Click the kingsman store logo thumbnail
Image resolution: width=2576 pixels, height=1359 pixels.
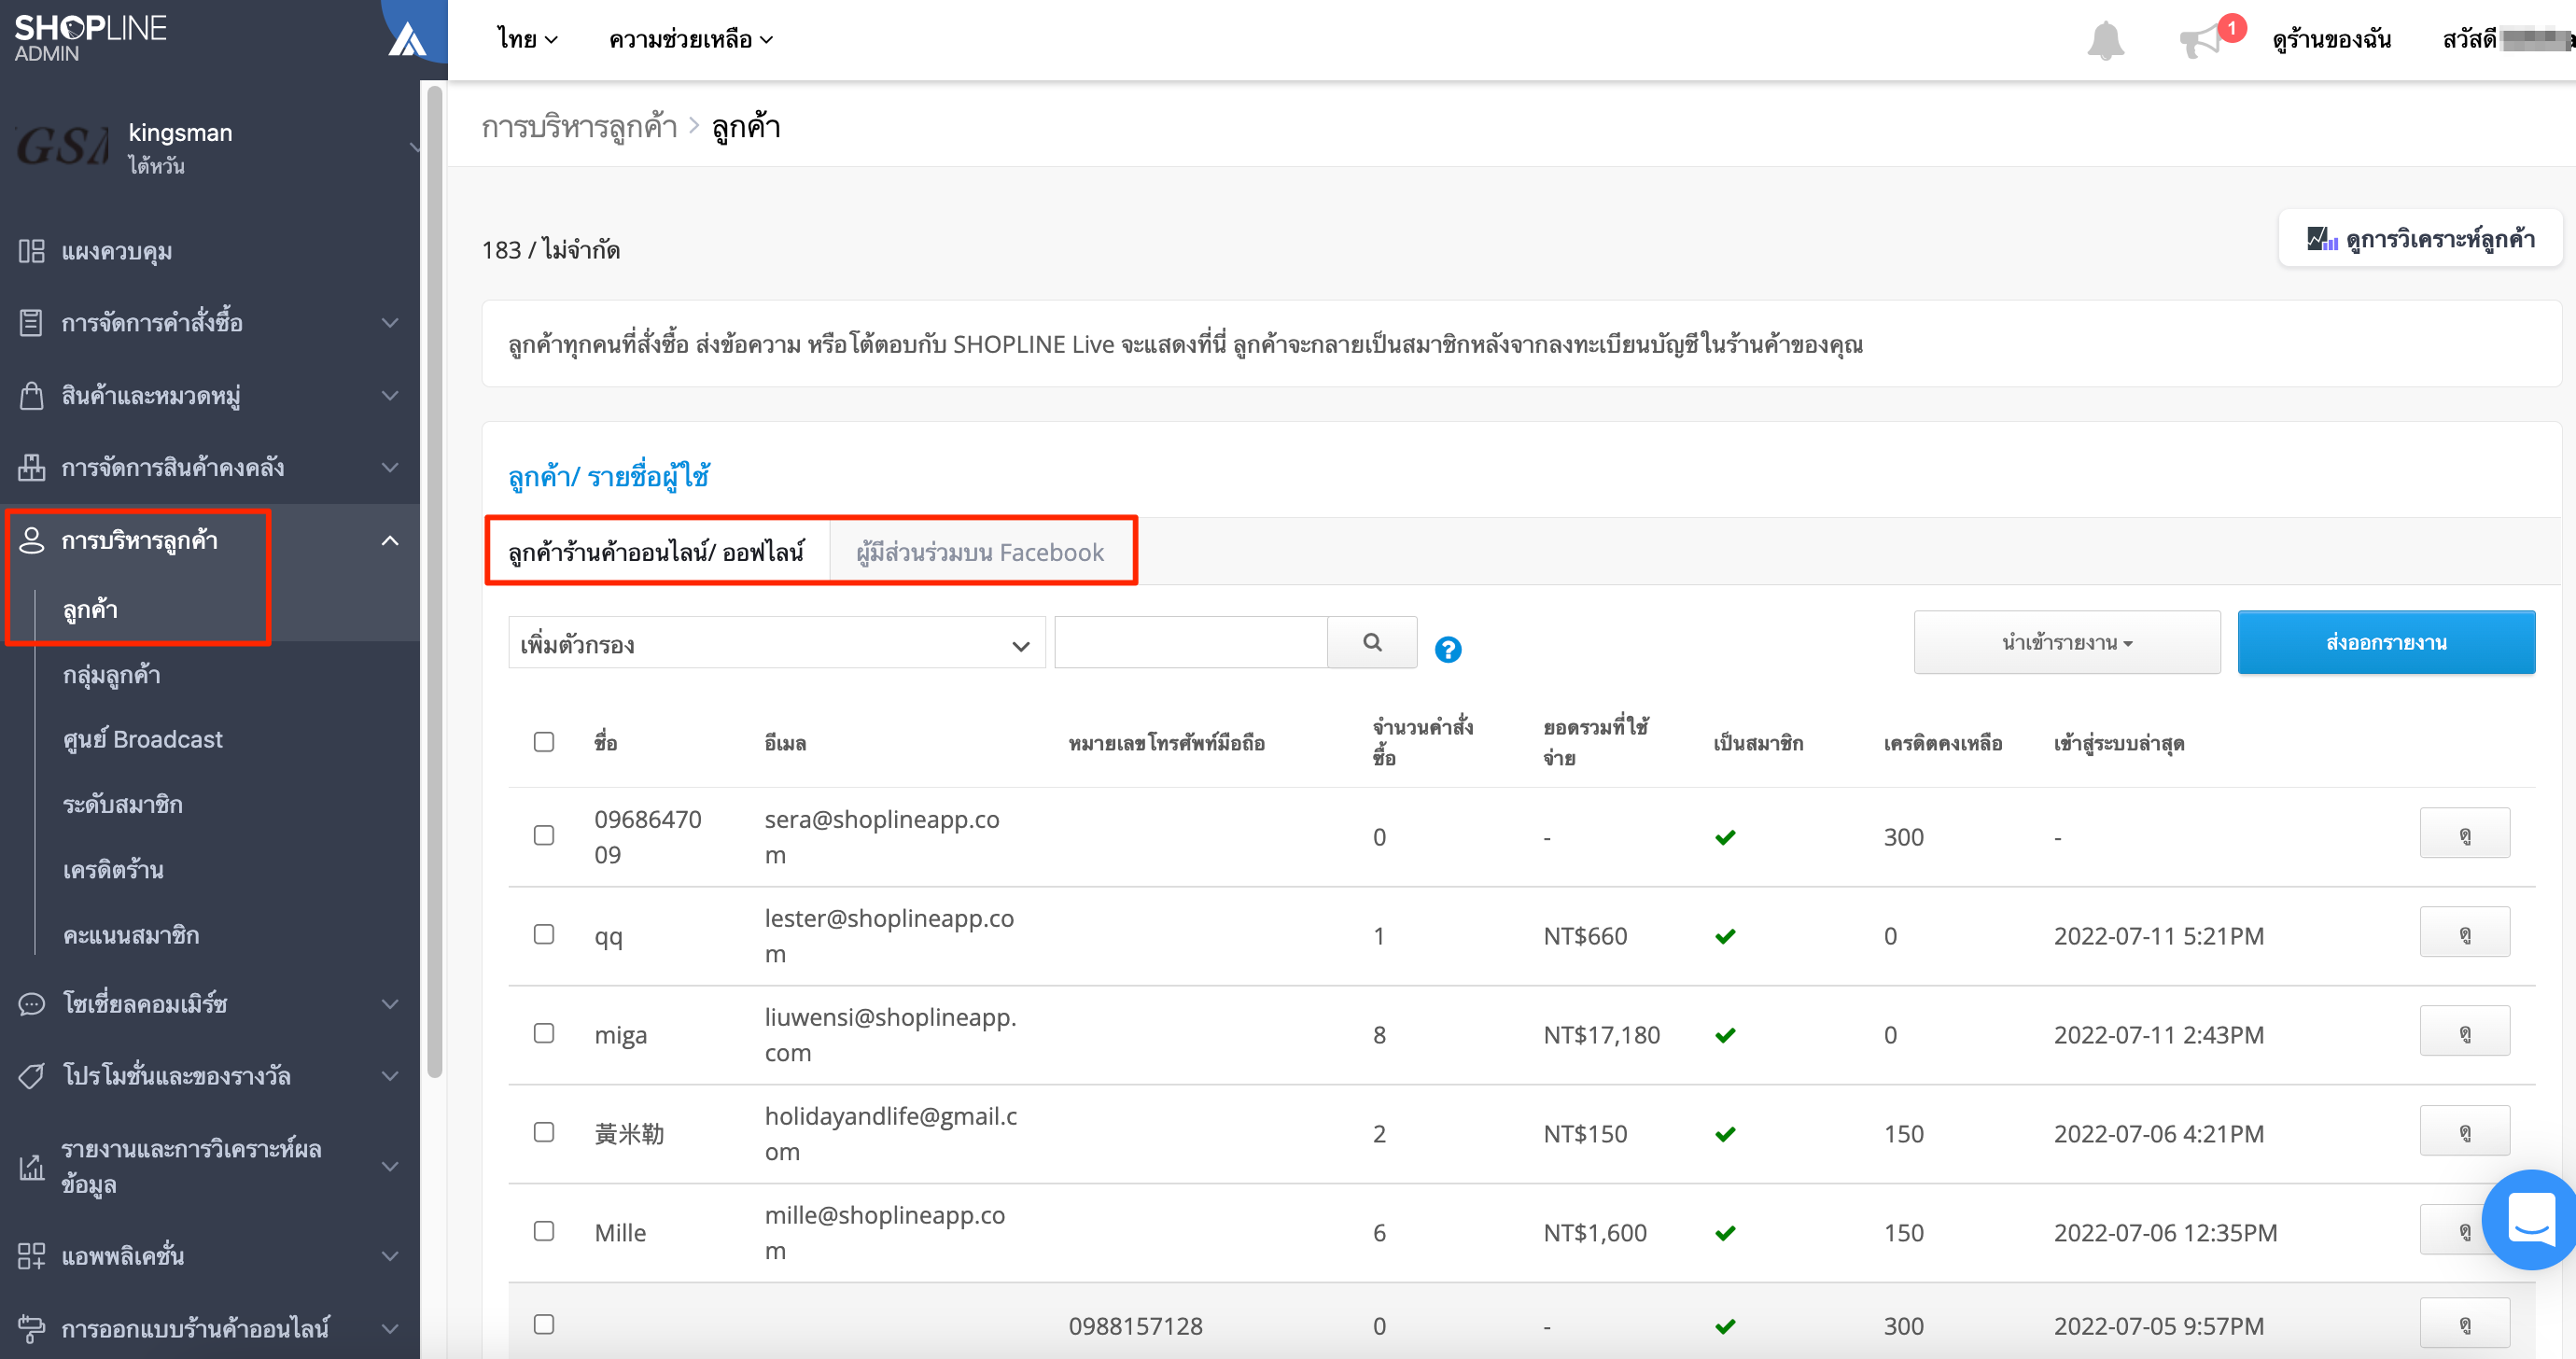point(62,147)
